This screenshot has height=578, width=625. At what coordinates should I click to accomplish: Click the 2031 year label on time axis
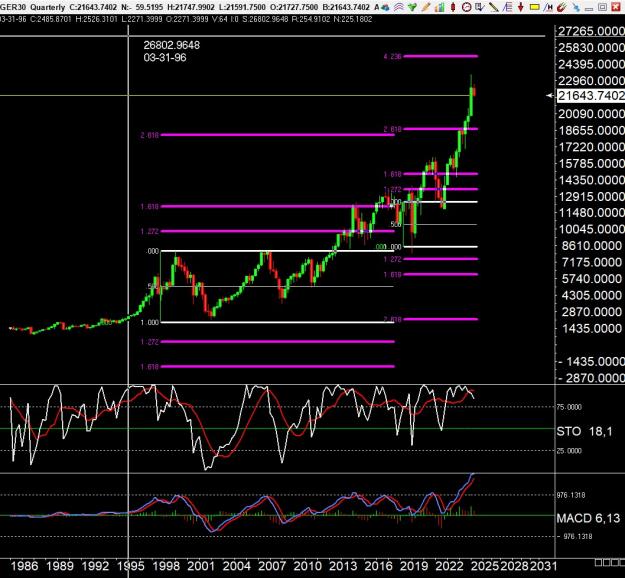click(543, 566)
